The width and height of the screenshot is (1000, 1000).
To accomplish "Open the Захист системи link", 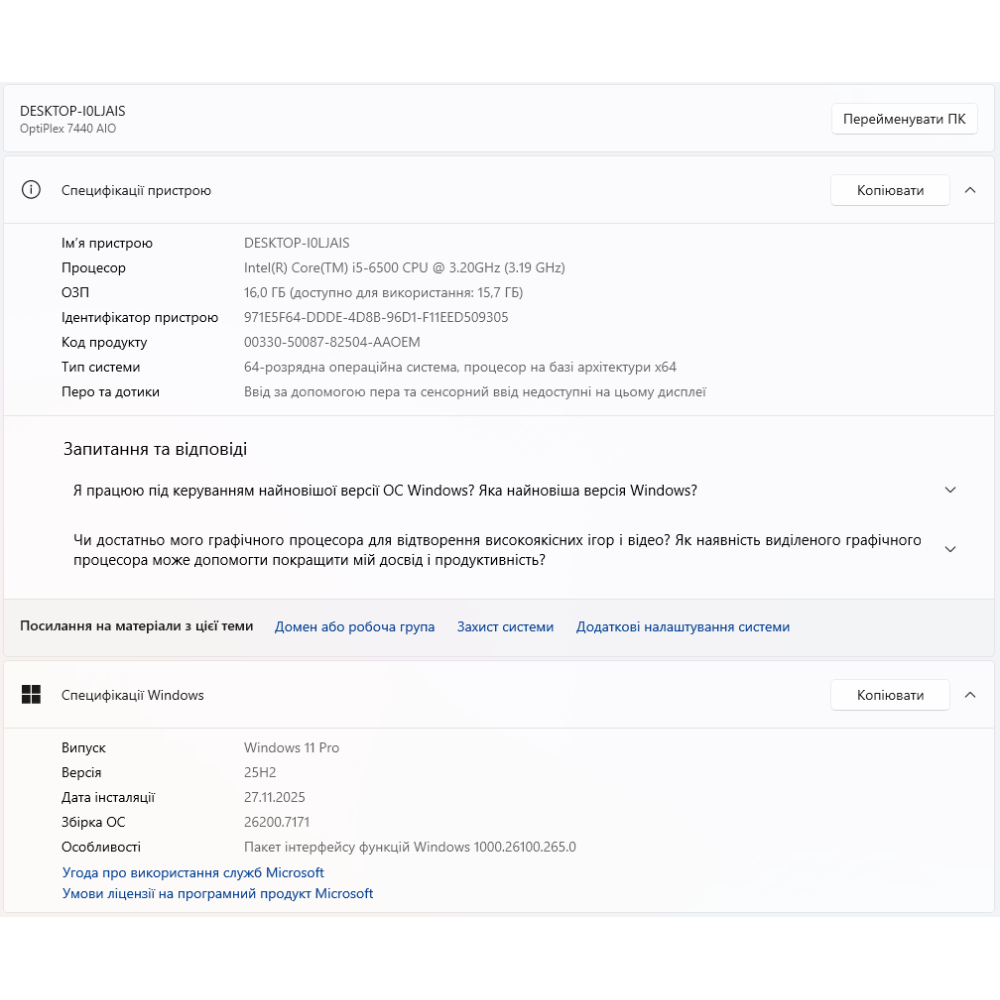I will click(505, 627).
